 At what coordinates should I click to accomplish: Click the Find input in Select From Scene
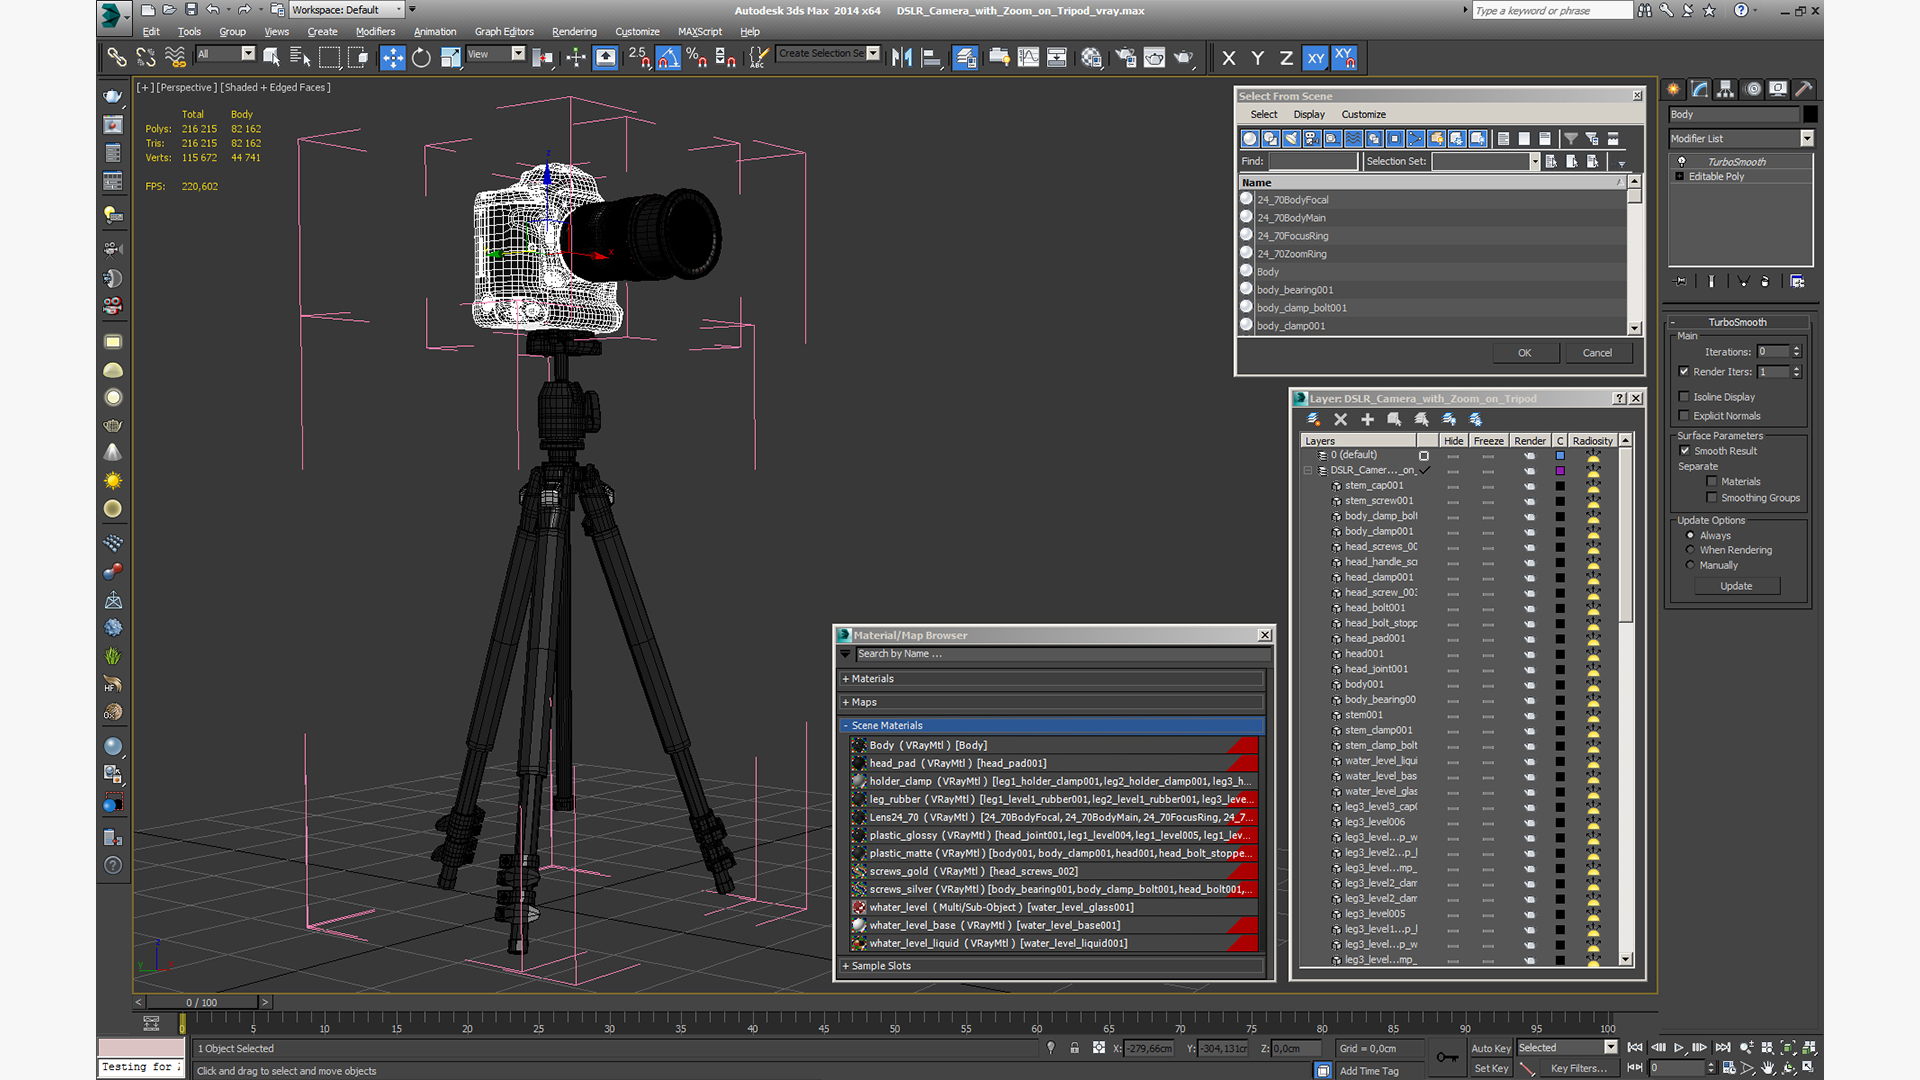coord(1313,161)
